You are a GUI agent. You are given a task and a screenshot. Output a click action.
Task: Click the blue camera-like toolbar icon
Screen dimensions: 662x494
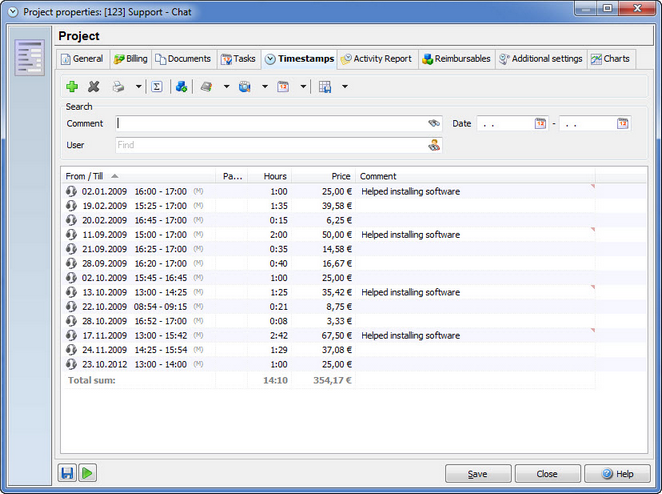tap(244, 87)
